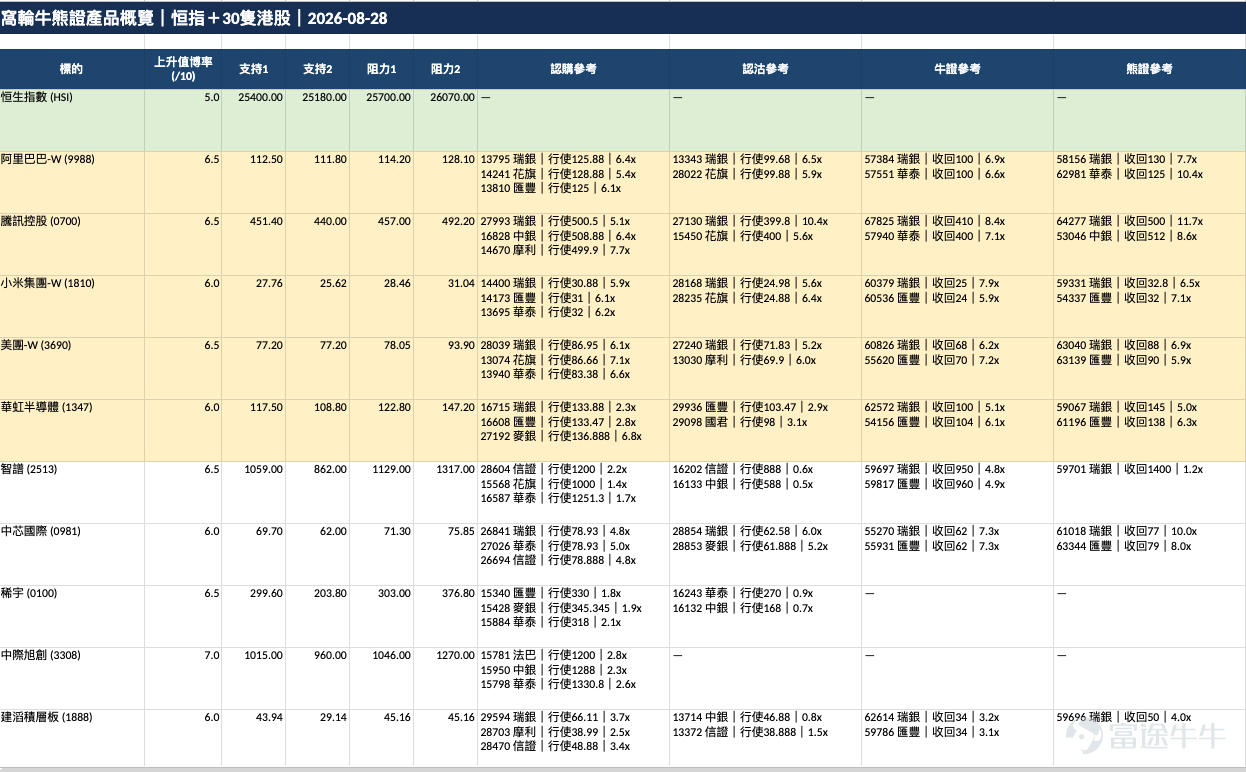This screenshot has height=772, width=1246.
Task: Click the 建滔積層板 (1888) row label
Action: 47,717
